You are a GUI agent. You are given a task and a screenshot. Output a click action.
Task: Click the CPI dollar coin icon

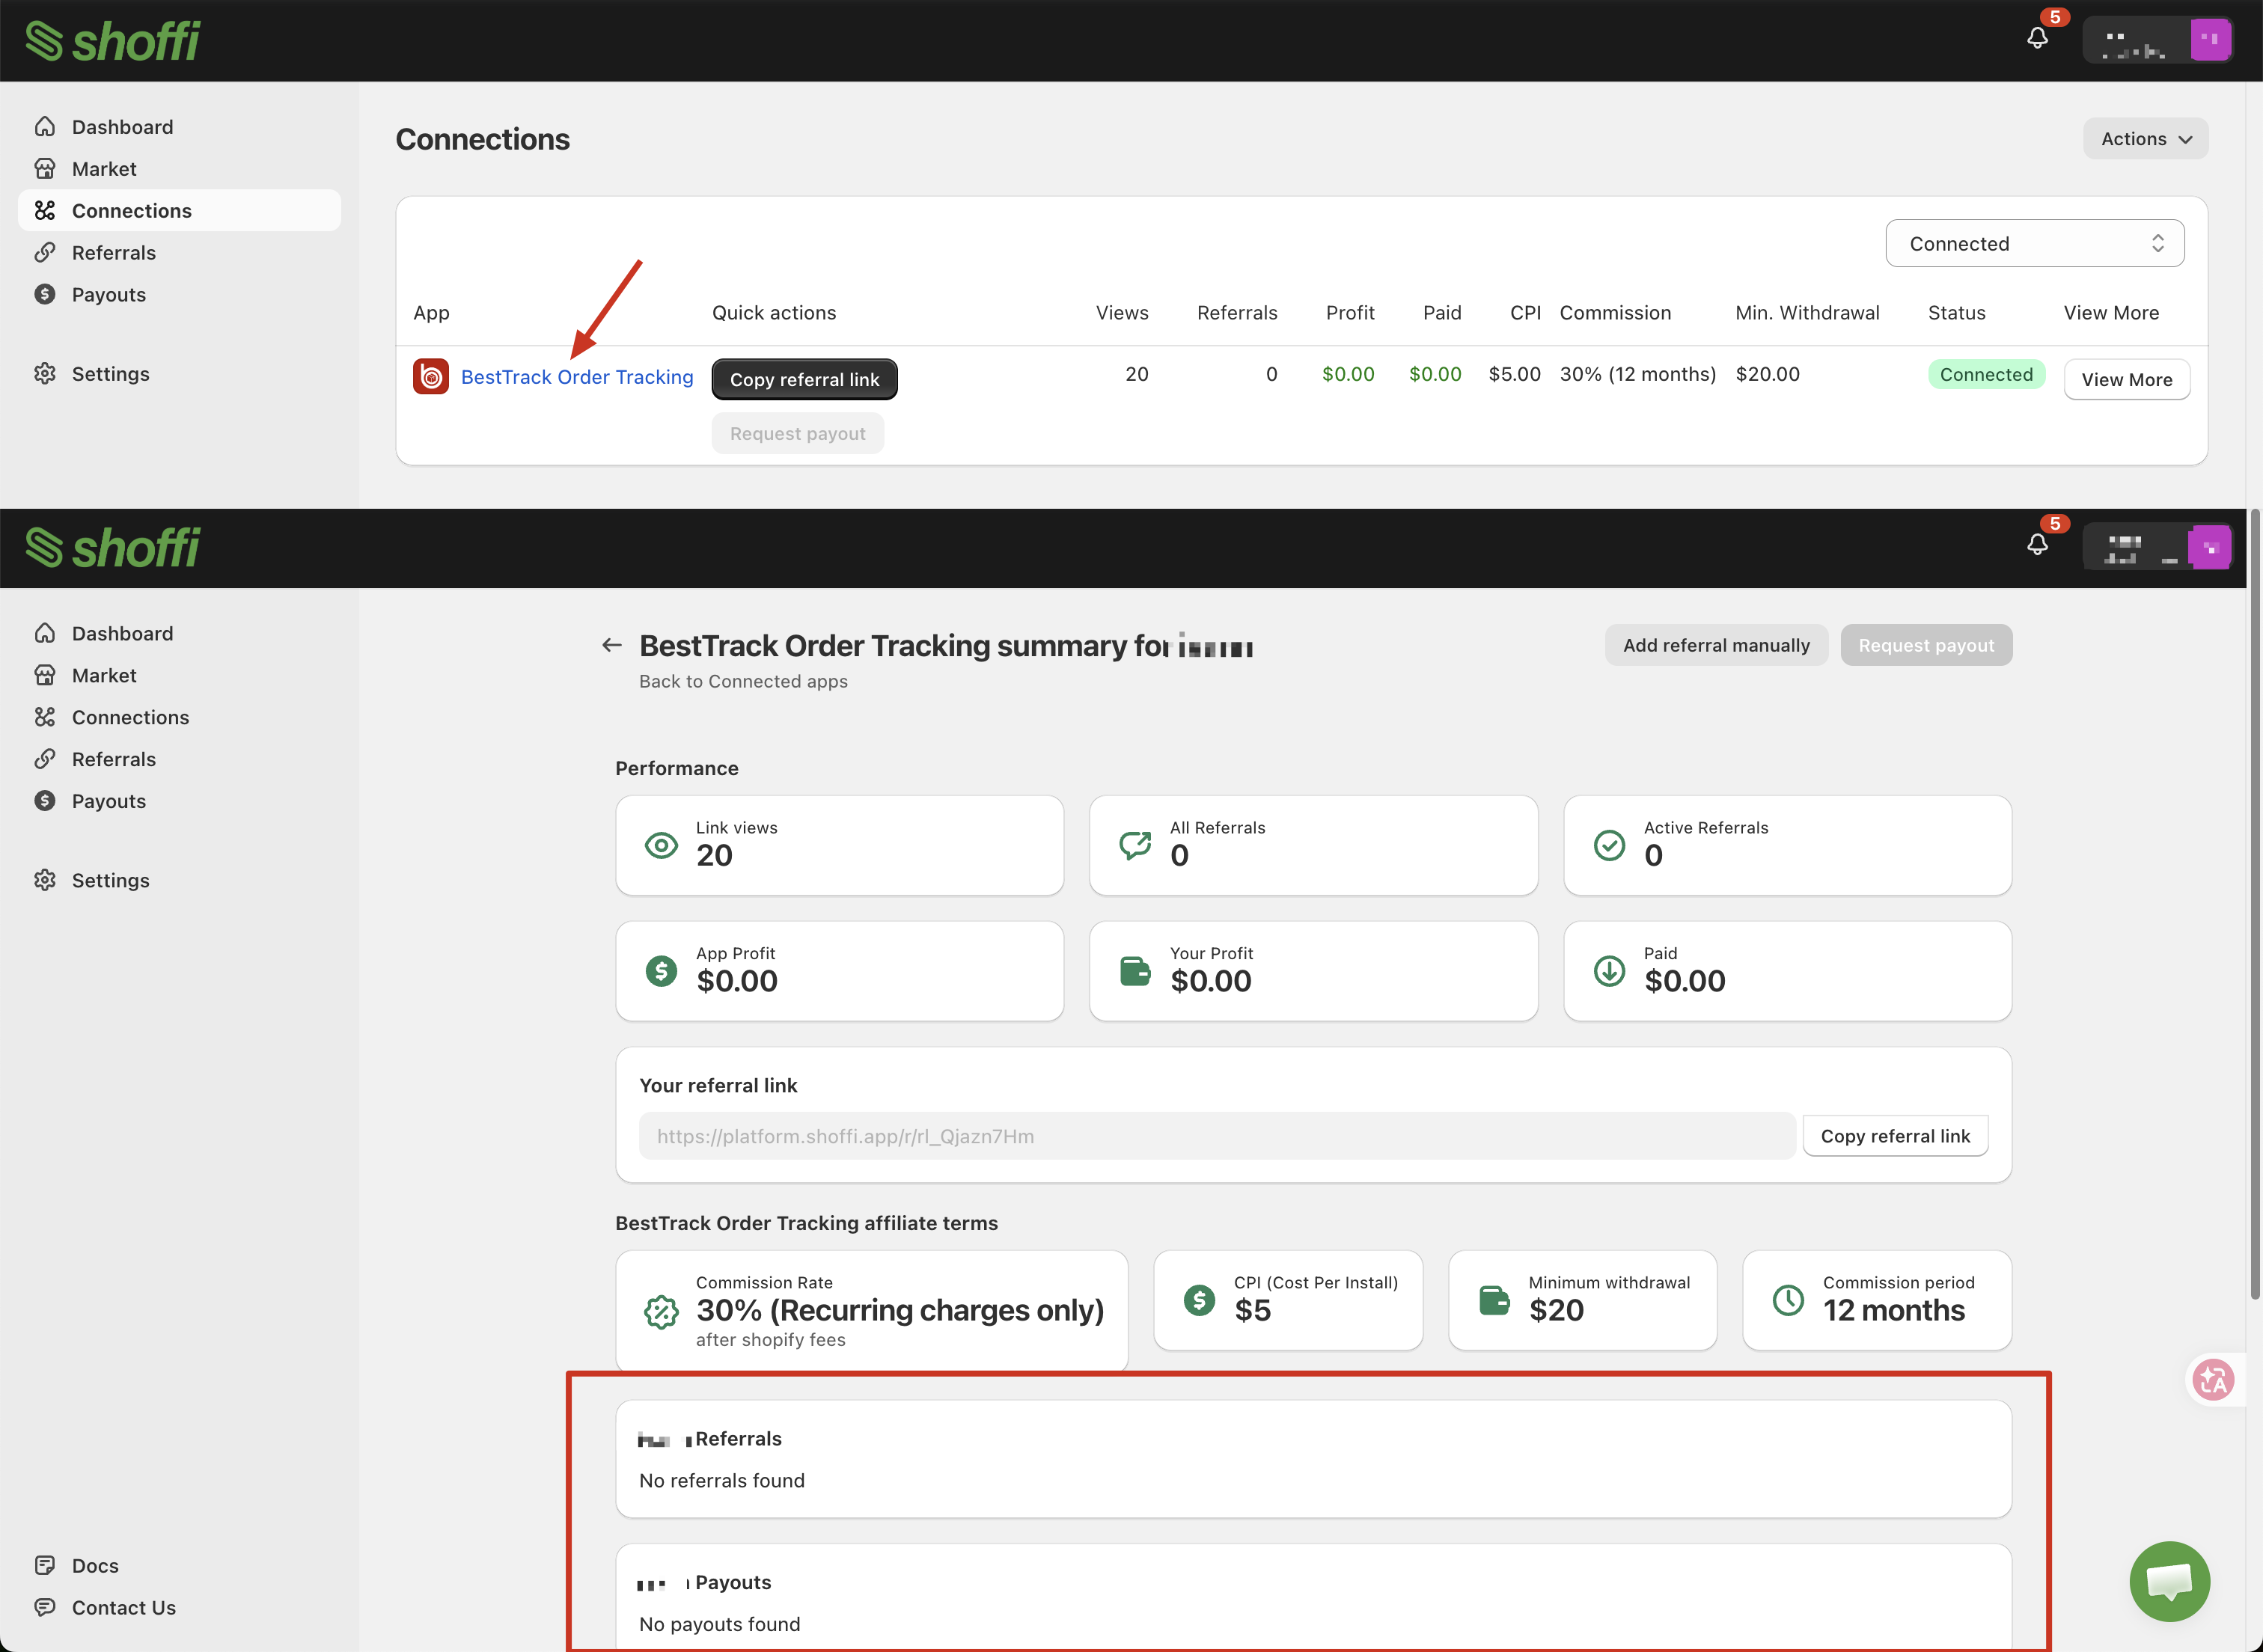1199,1300
